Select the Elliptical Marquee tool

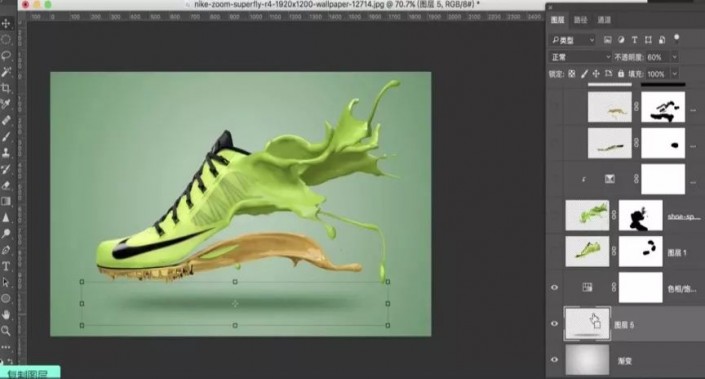6,40
